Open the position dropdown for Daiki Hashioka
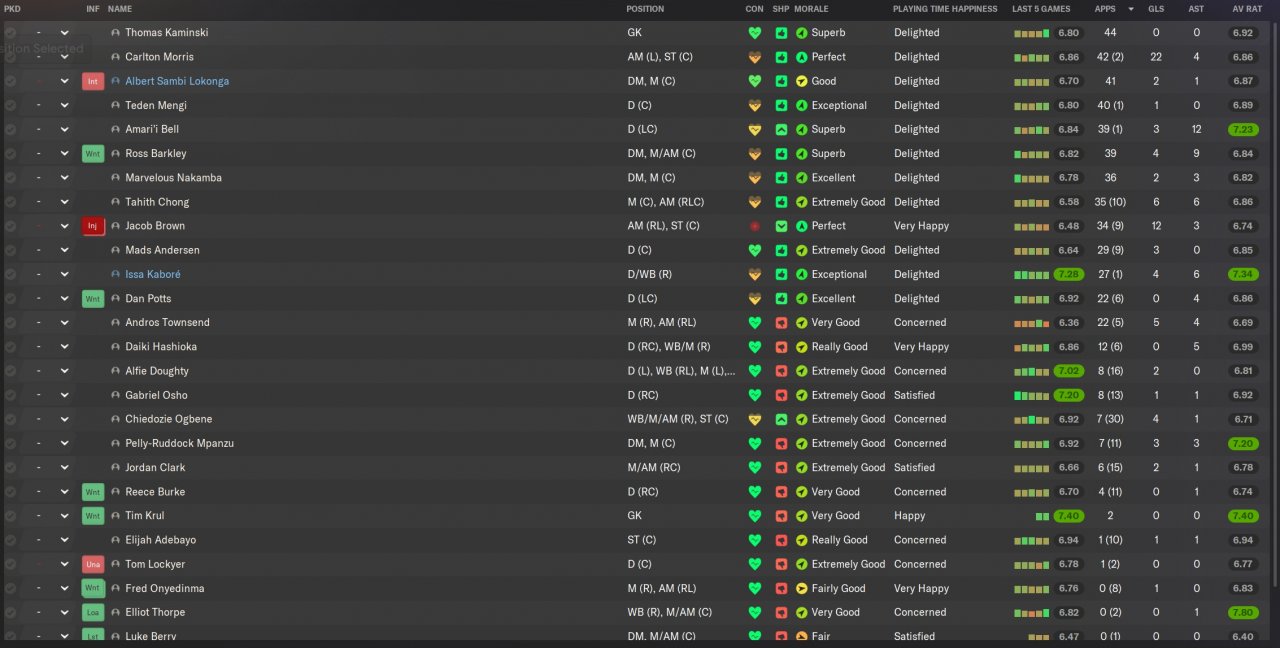This screenshot has height=648, width=1280. [64, 347]
